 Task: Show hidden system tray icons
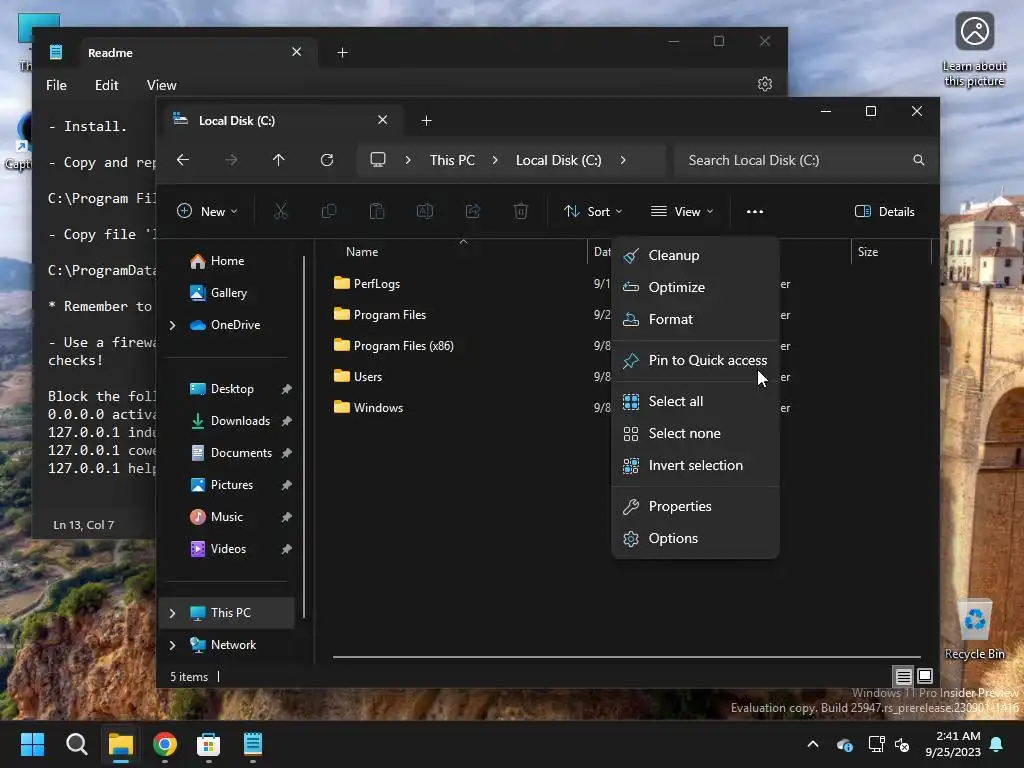813,744
